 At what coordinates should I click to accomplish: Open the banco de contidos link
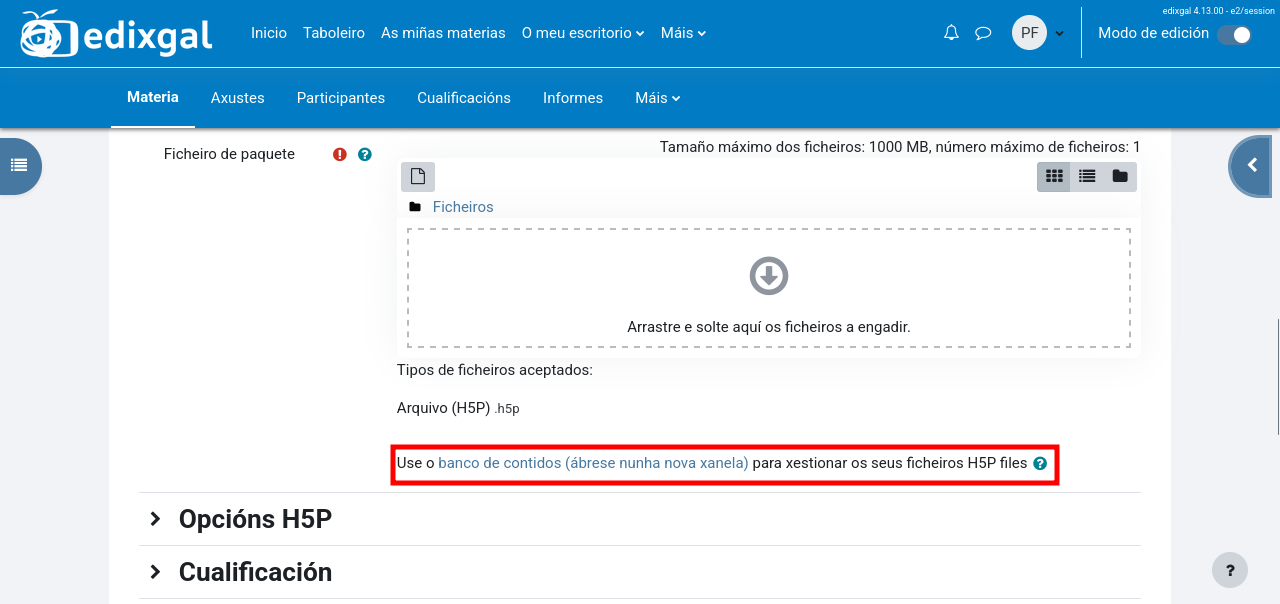(x=593, y=463)
